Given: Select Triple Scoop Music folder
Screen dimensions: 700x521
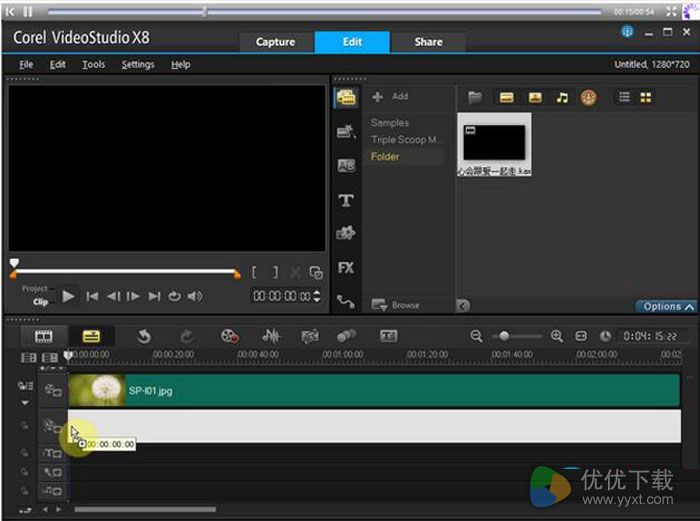Looking at the screenshot, I should (x=404, y=140).
